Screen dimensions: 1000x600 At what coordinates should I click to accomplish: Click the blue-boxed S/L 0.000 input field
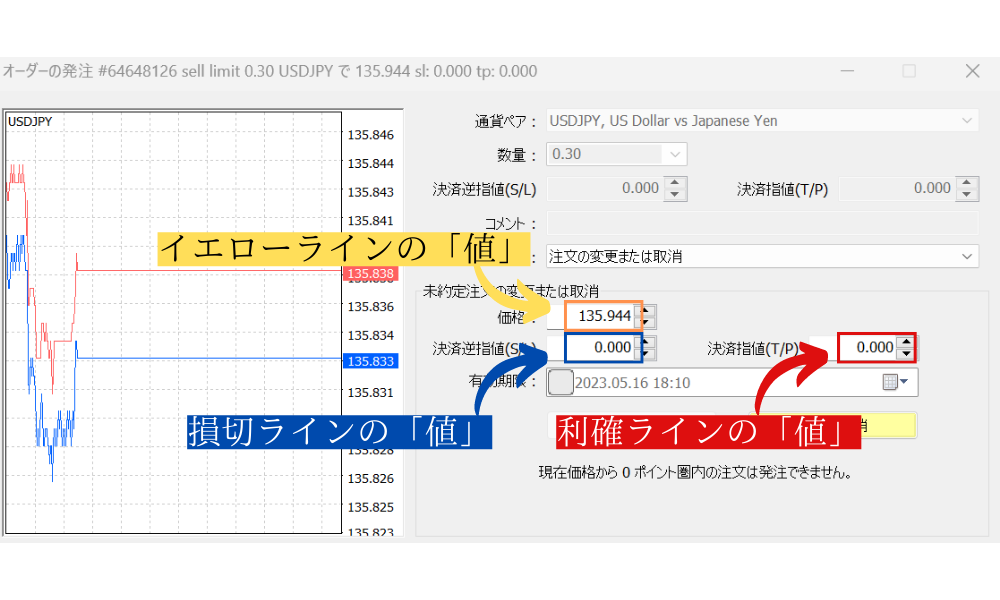click(x=603, y=348)
